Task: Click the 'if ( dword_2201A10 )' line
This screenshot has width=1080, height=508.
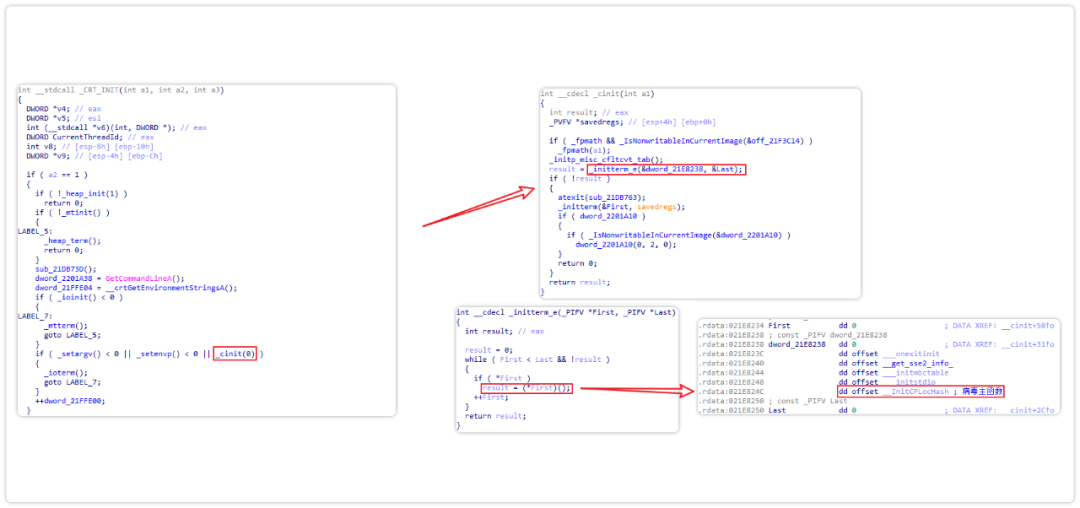Action: 601,216
